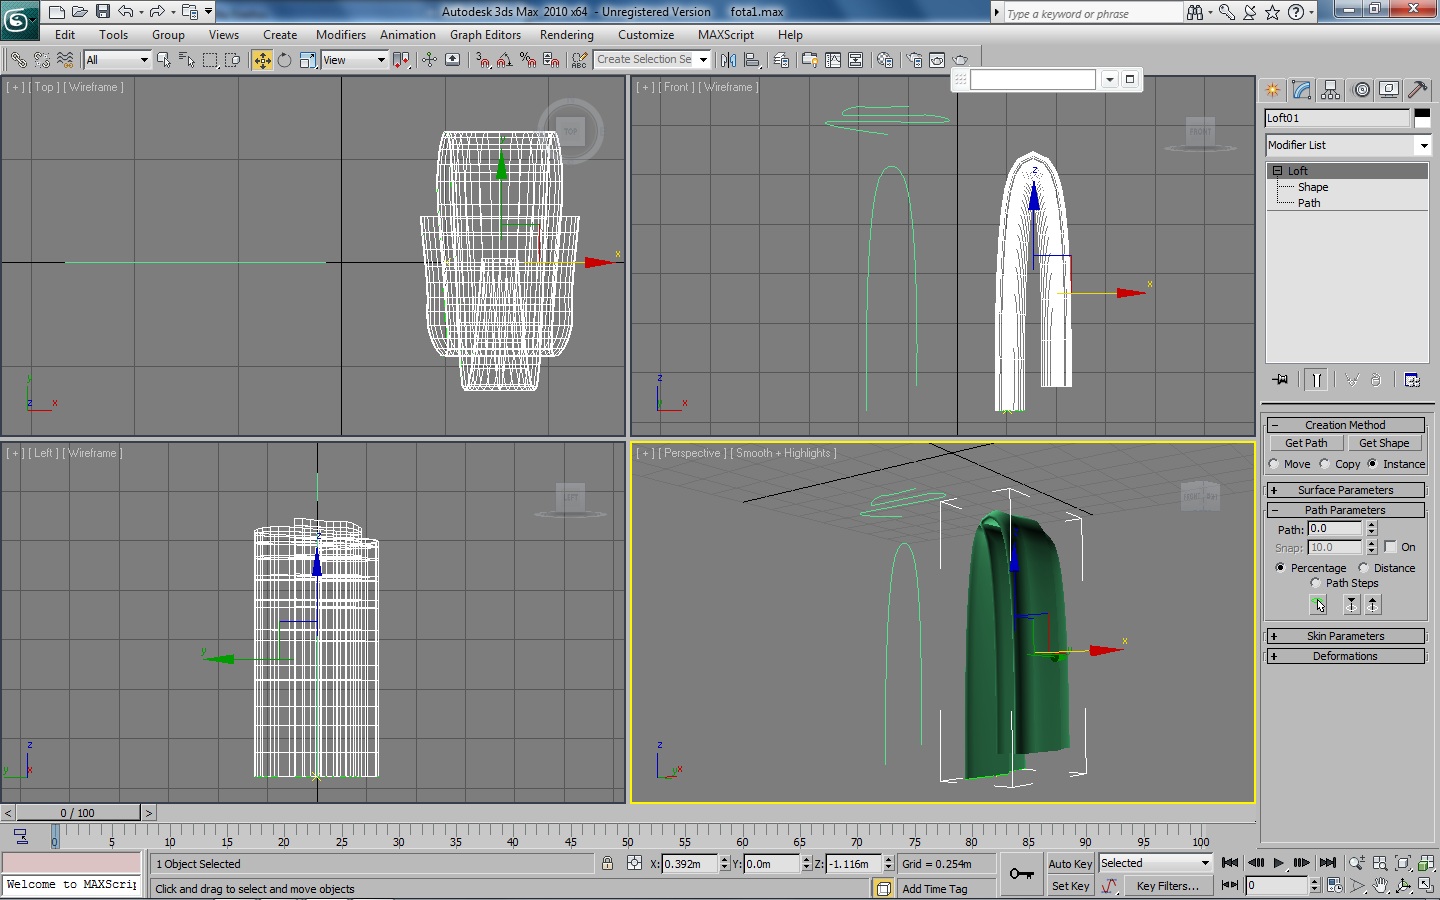Image resolution: width=1440 pixels, height=900 pixels.
Task: Toggle the Percent Snap icon
Action: point(528,60)
